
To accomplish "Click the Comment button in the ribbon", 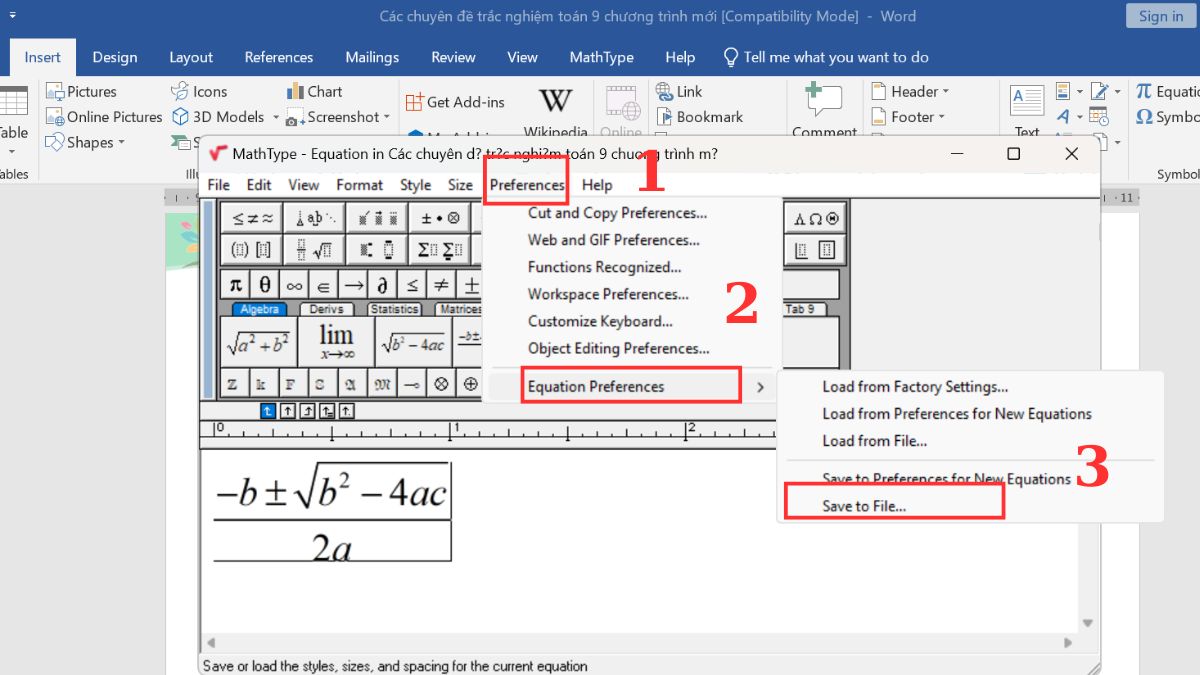I will (825, 110).
